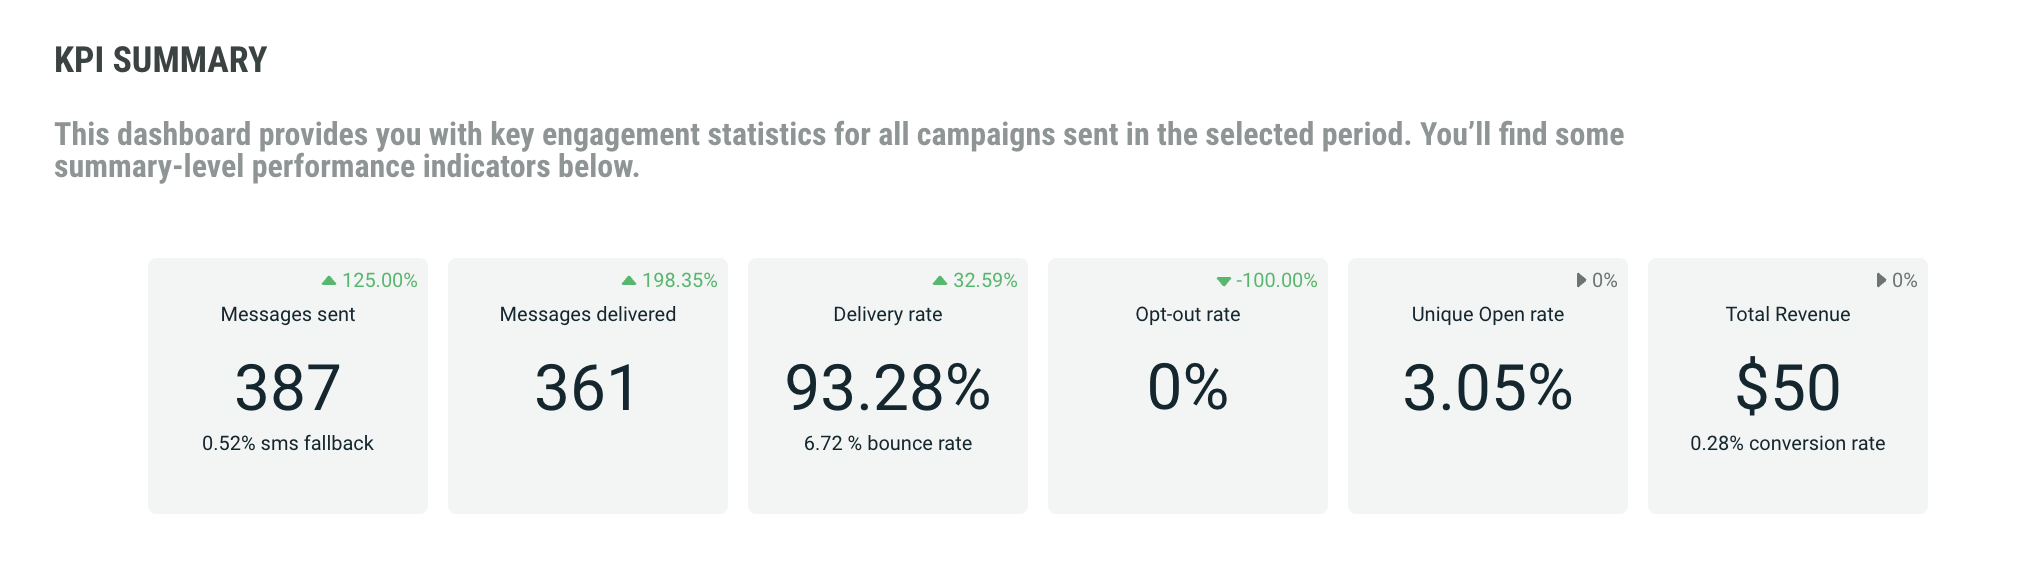The width and height of the screenshot is (2040, 566).
Task: Click the gray arrow on Unique Open rate
Action: (1581, 280)
